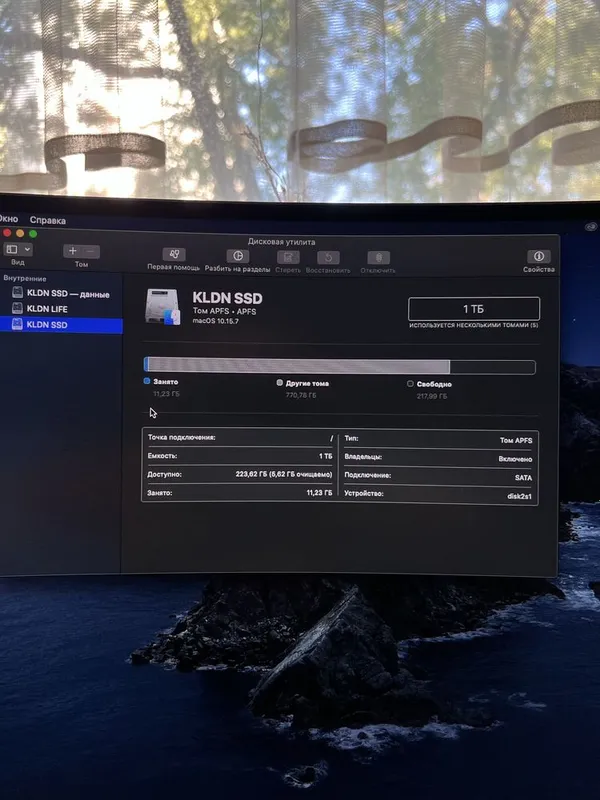Viewport: 600px width, 800px height.
Task: Open the Окно menu
Action: (9, 219)
